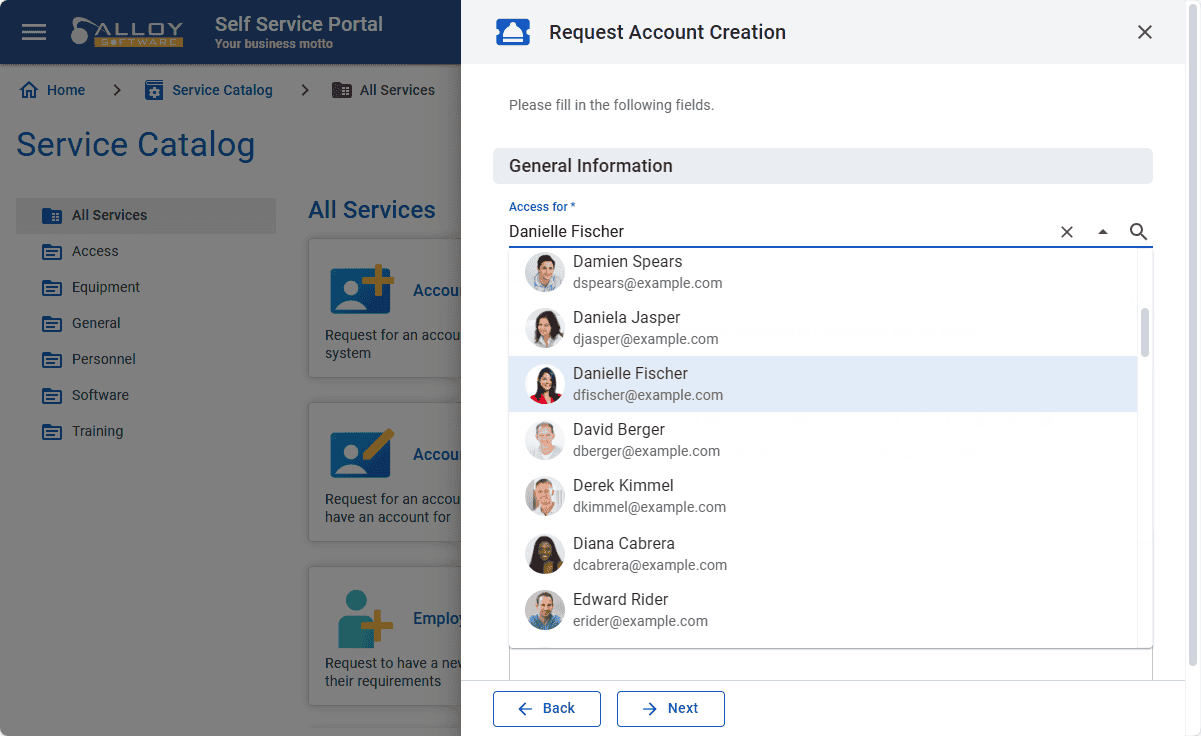Clear the Access for field value
The width and height of the screenshot is (1201, 736).
(1067, 232)
